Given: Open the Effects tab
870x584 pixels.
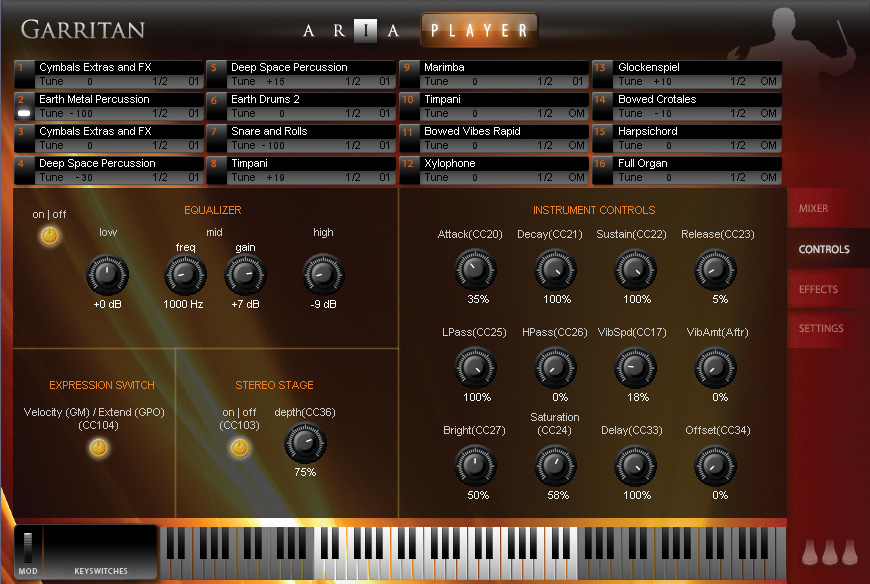Looking at the screenshot, I should click(x=818, y=289).
